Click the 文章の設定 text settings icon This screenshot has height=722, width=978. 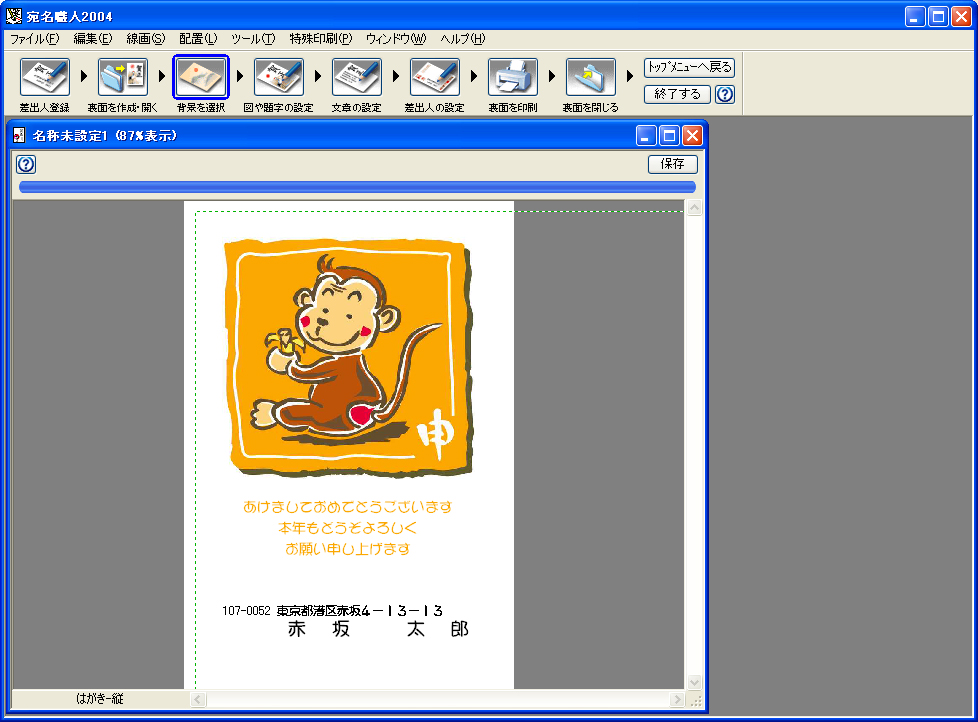coord(357,77)
